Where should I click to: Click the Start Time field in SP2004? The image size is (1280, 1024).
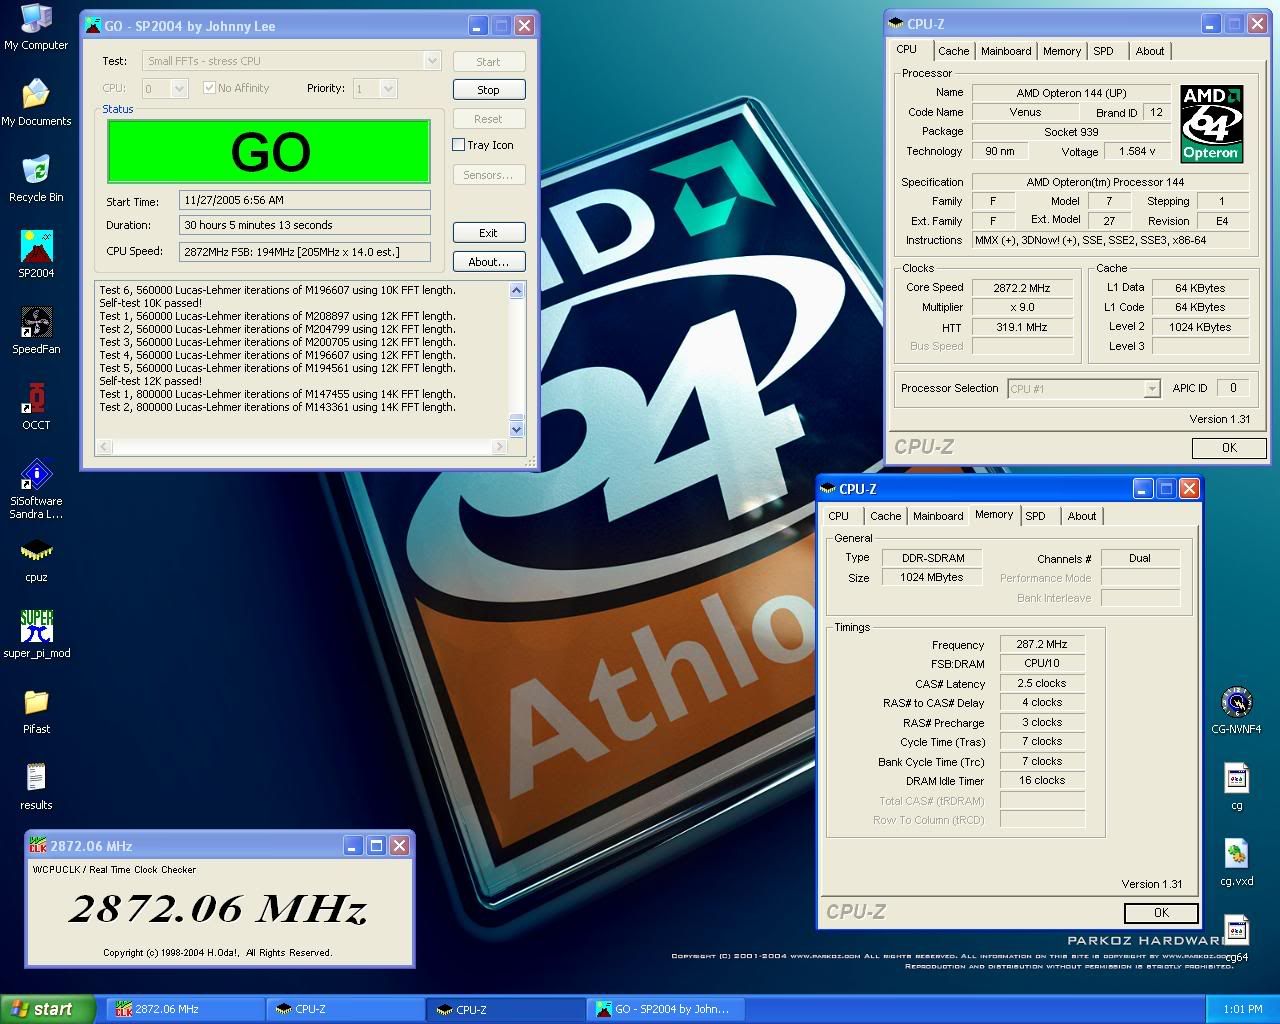coord(305,200)
